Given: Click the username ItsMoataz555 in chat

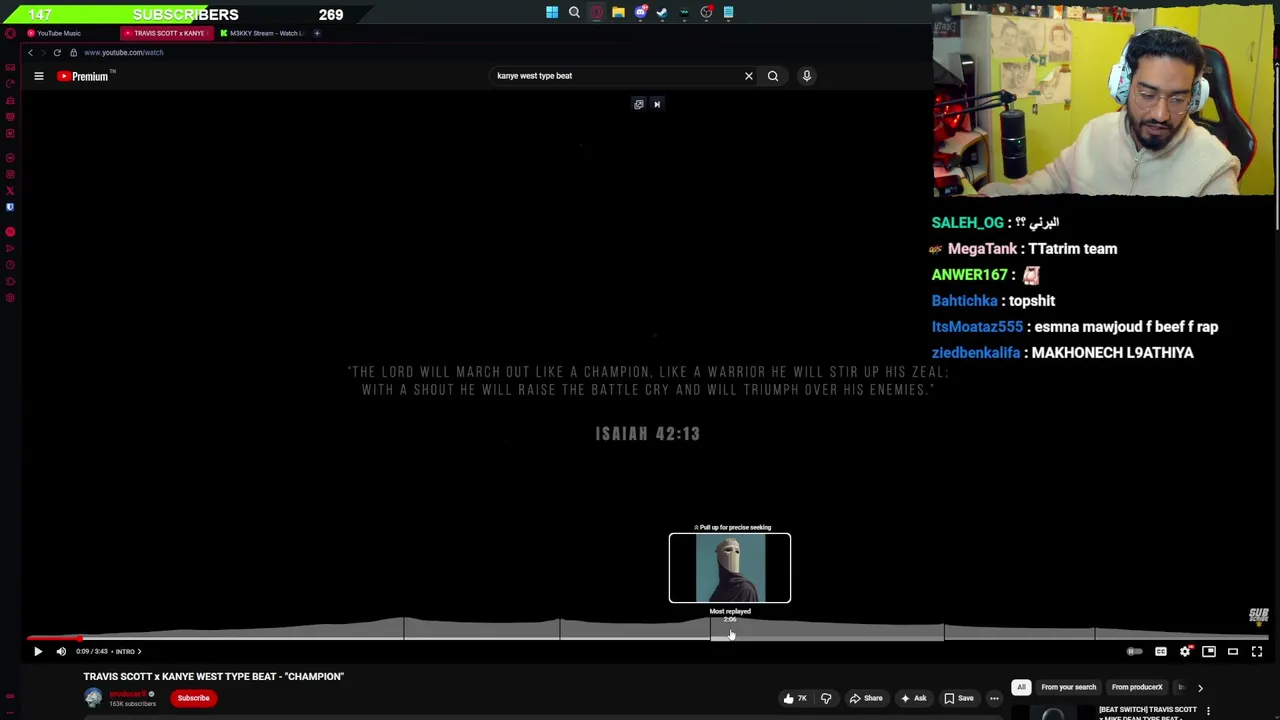Looking at the screenshot, I should tap(977, 327).
